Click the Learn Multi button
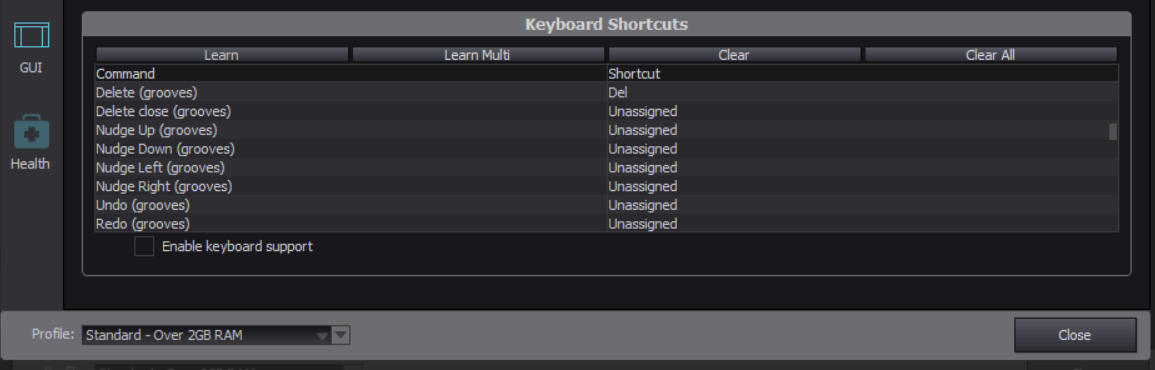Image resolution: width=1155 pixels, height=370 pixels. [478, 55]
